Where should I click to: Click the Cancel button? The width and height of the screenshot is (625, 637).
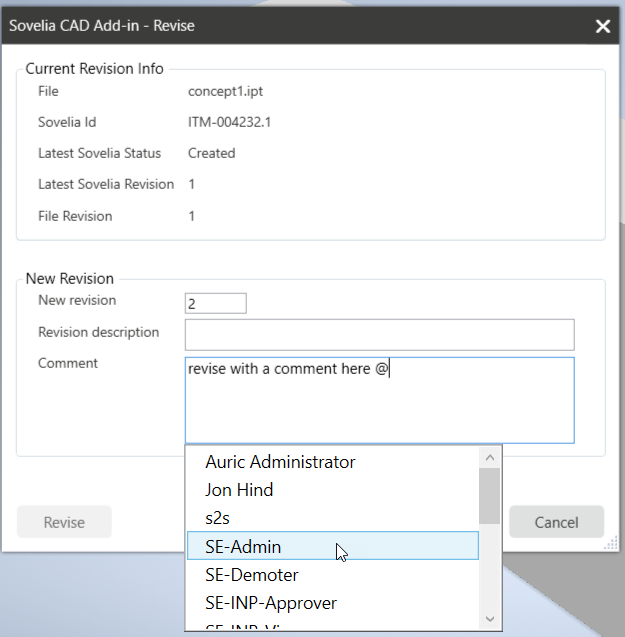pos(556,522)
